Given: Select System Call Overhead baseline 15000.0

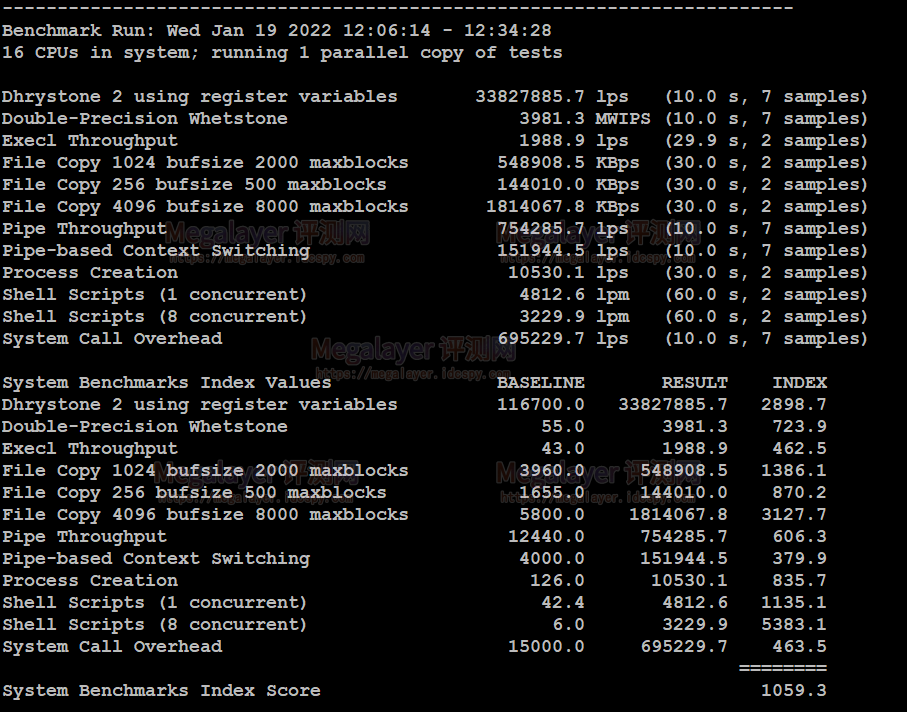Looking at the screenshot, I should click(546, 646).
